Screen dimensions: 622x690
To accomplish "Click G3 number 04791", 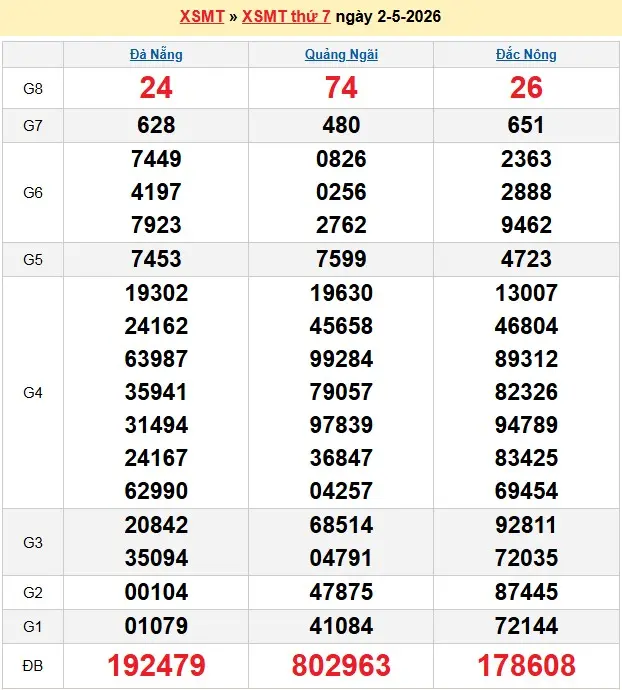I will (341, 558).
